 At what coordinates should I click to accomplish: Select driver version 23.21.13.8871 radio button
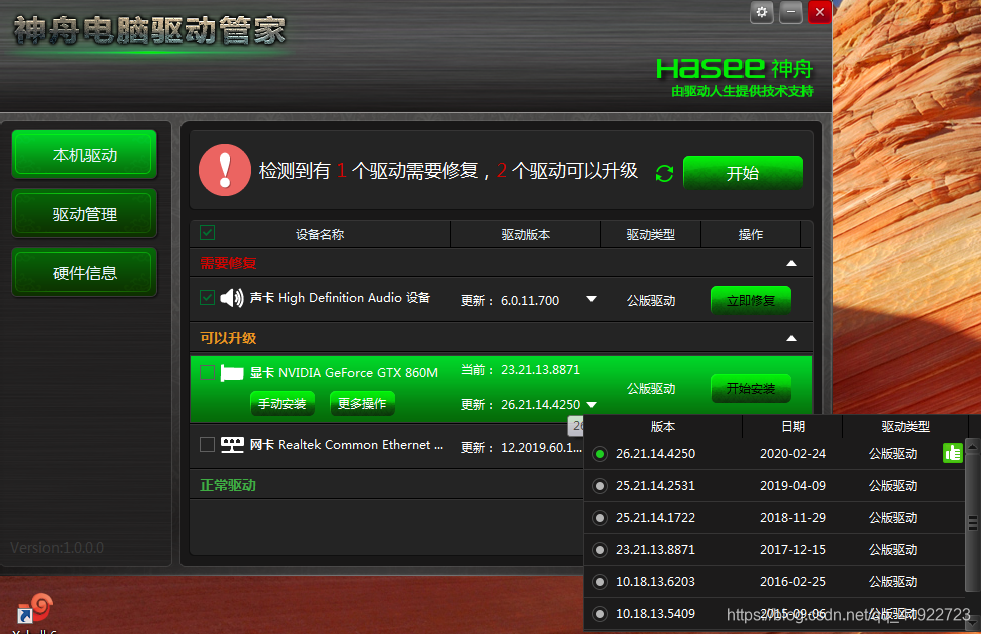(x=600, y=550)
